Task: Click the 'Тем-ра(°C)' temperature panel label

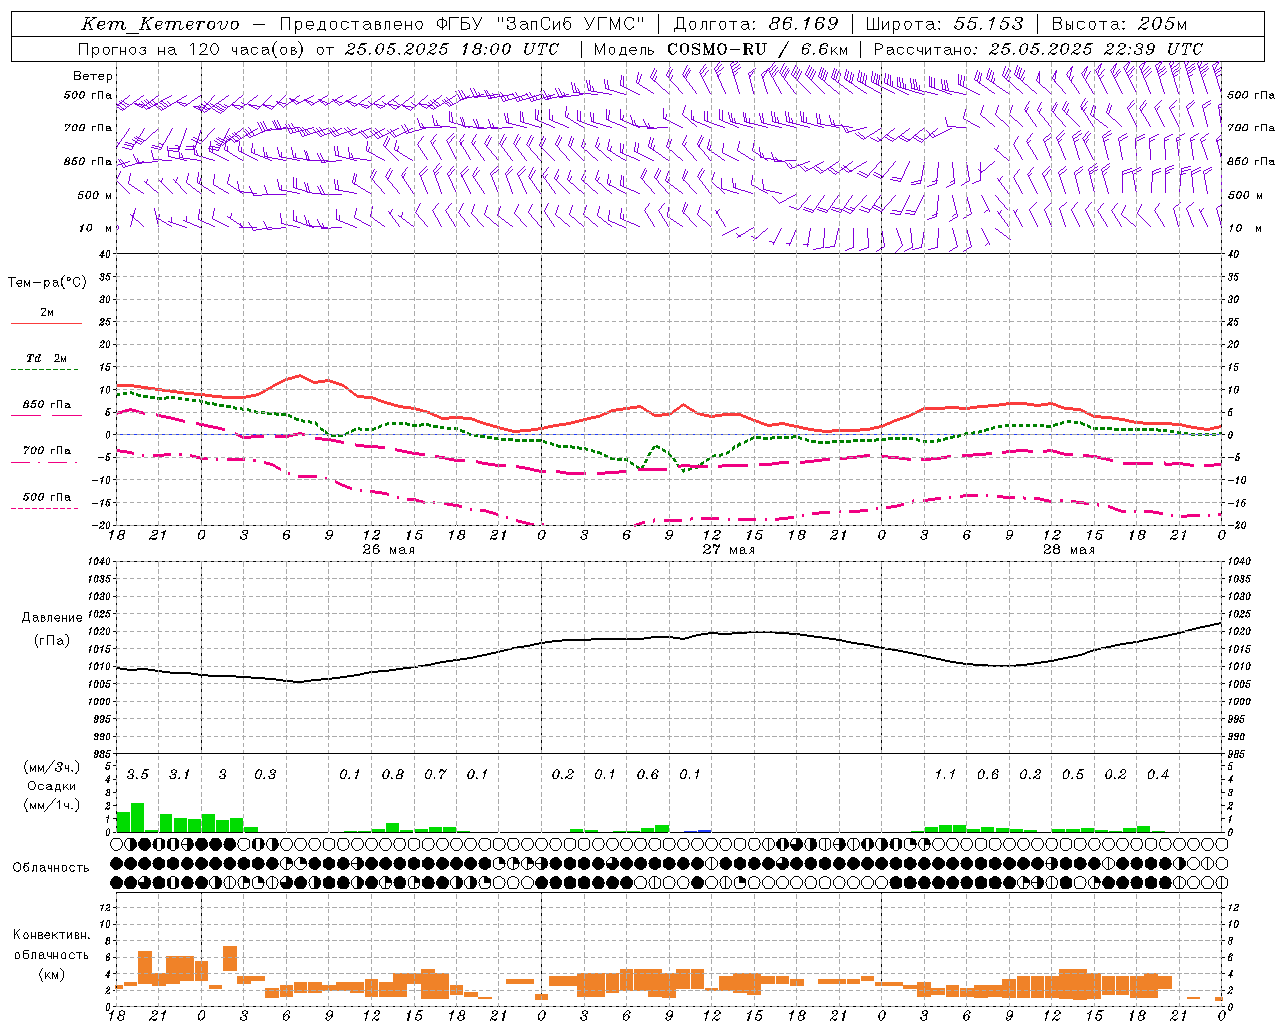Action: 47,283
